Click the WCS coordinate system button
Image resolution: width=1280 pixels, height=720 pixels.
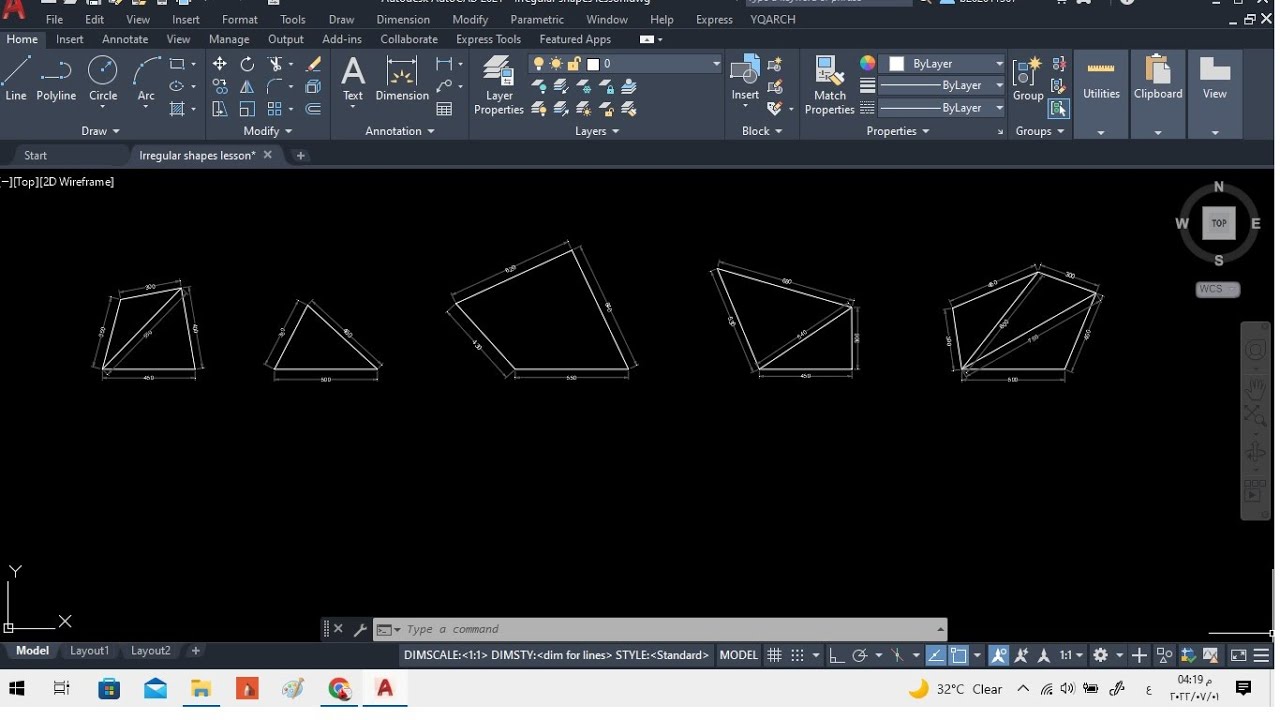(1217, 289)
